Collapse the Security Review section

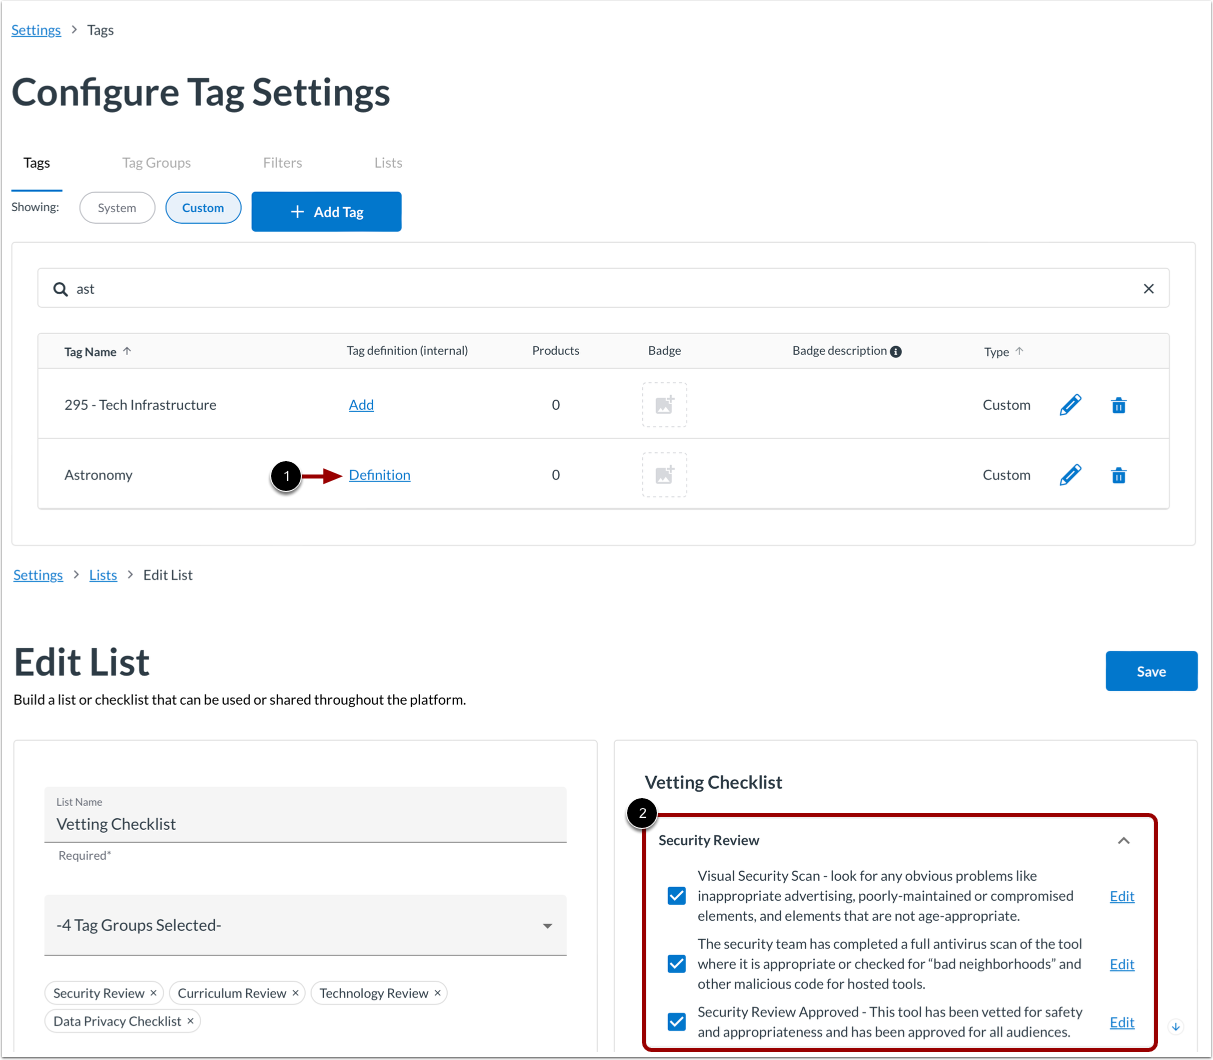click(x=1123, y=841)
